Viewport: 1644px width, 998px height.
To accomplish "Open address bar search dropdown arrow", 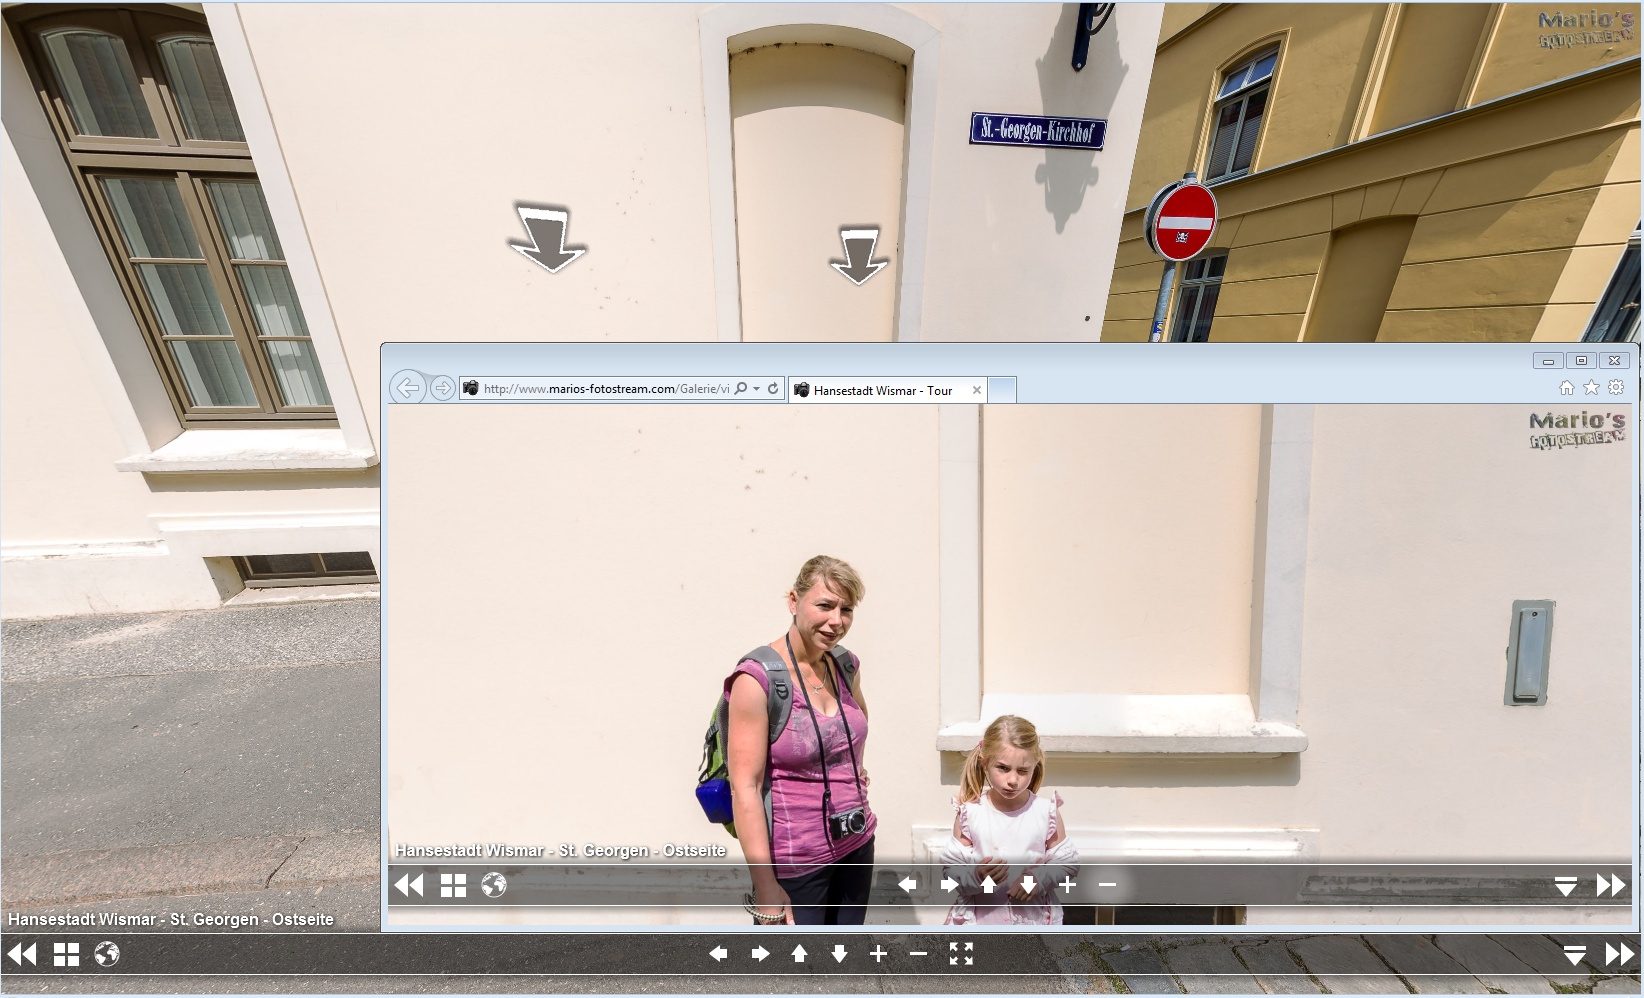I will coord(757,389).
